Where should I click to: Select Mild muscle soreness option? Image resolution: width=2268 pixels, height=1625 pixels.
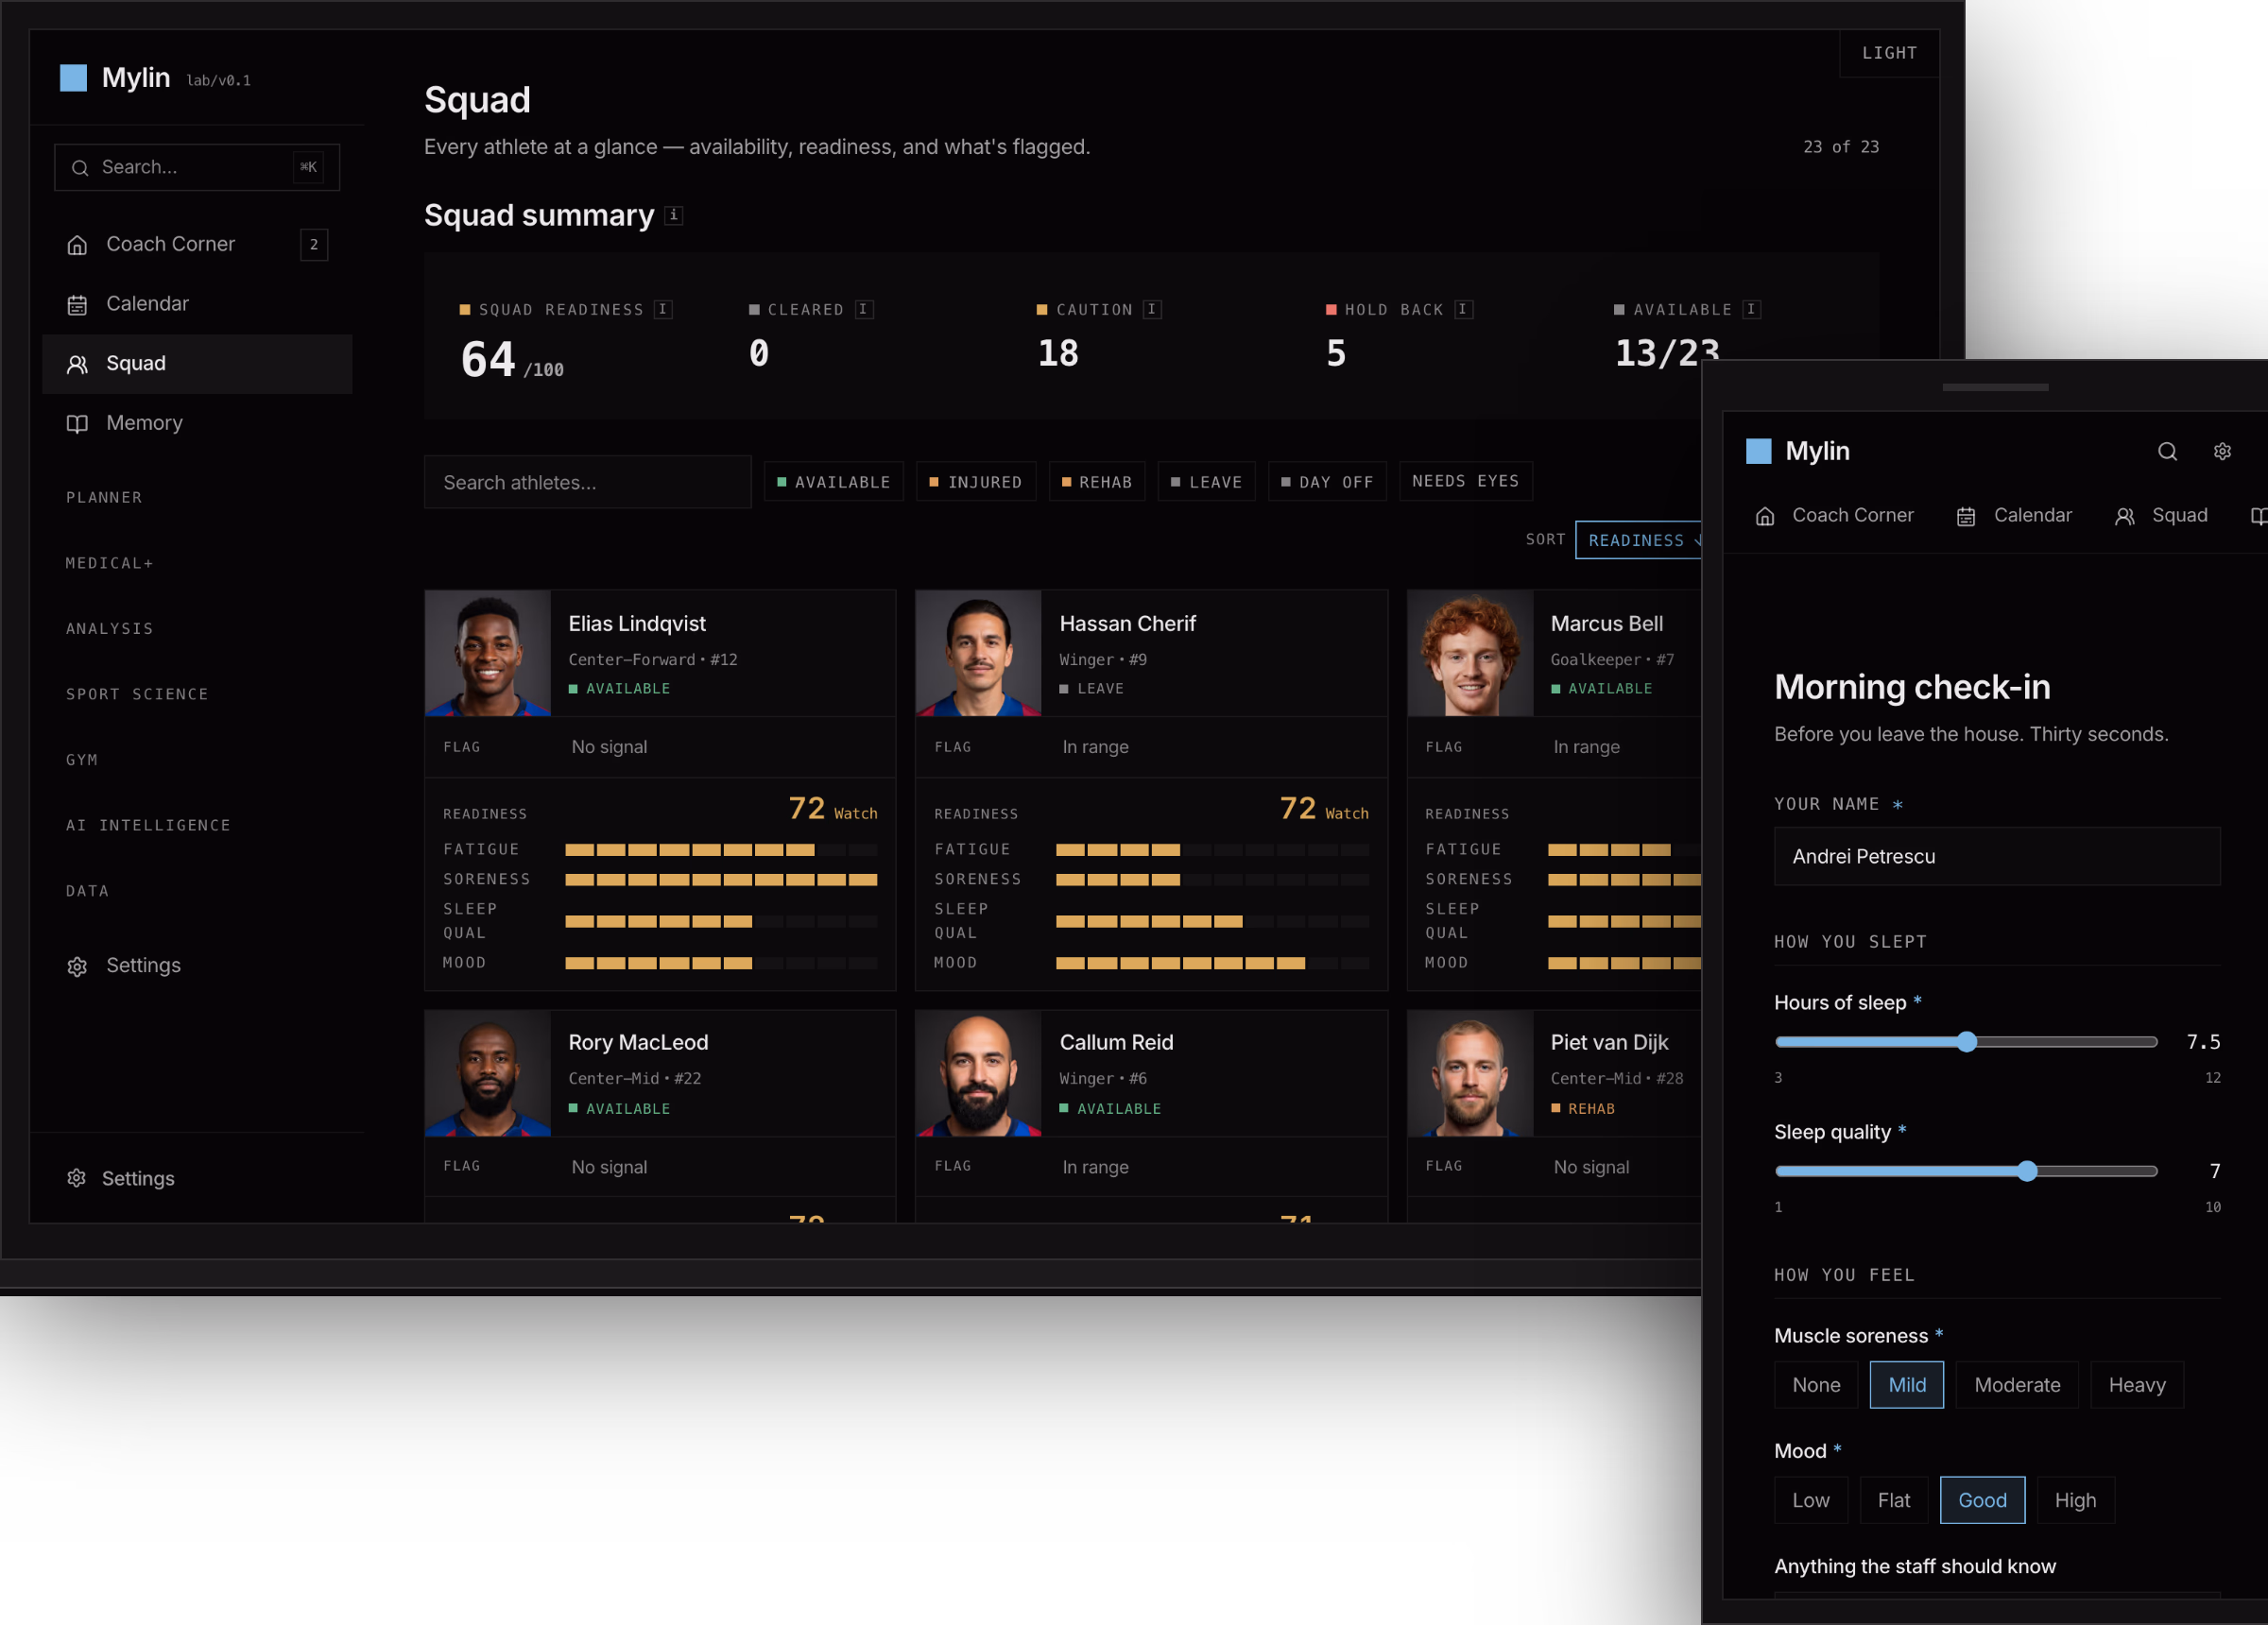click(x=1906, y=1385)
